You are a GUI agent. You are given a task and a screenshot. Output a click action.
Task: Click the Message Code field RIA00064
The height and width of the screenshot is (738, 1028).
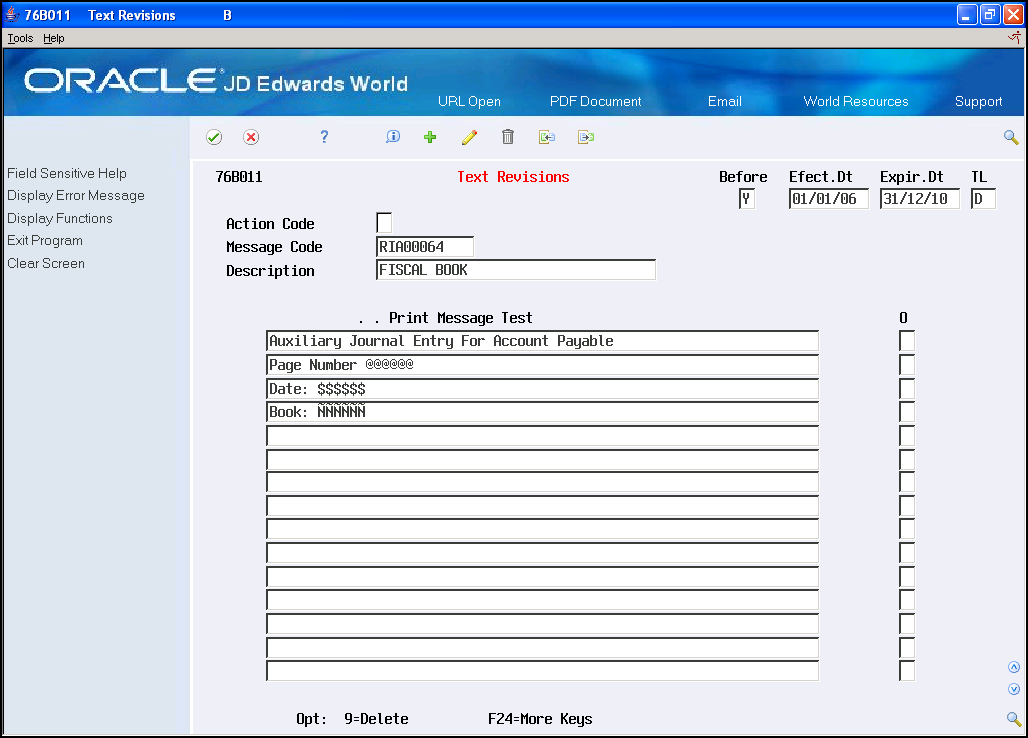(425, 246)
